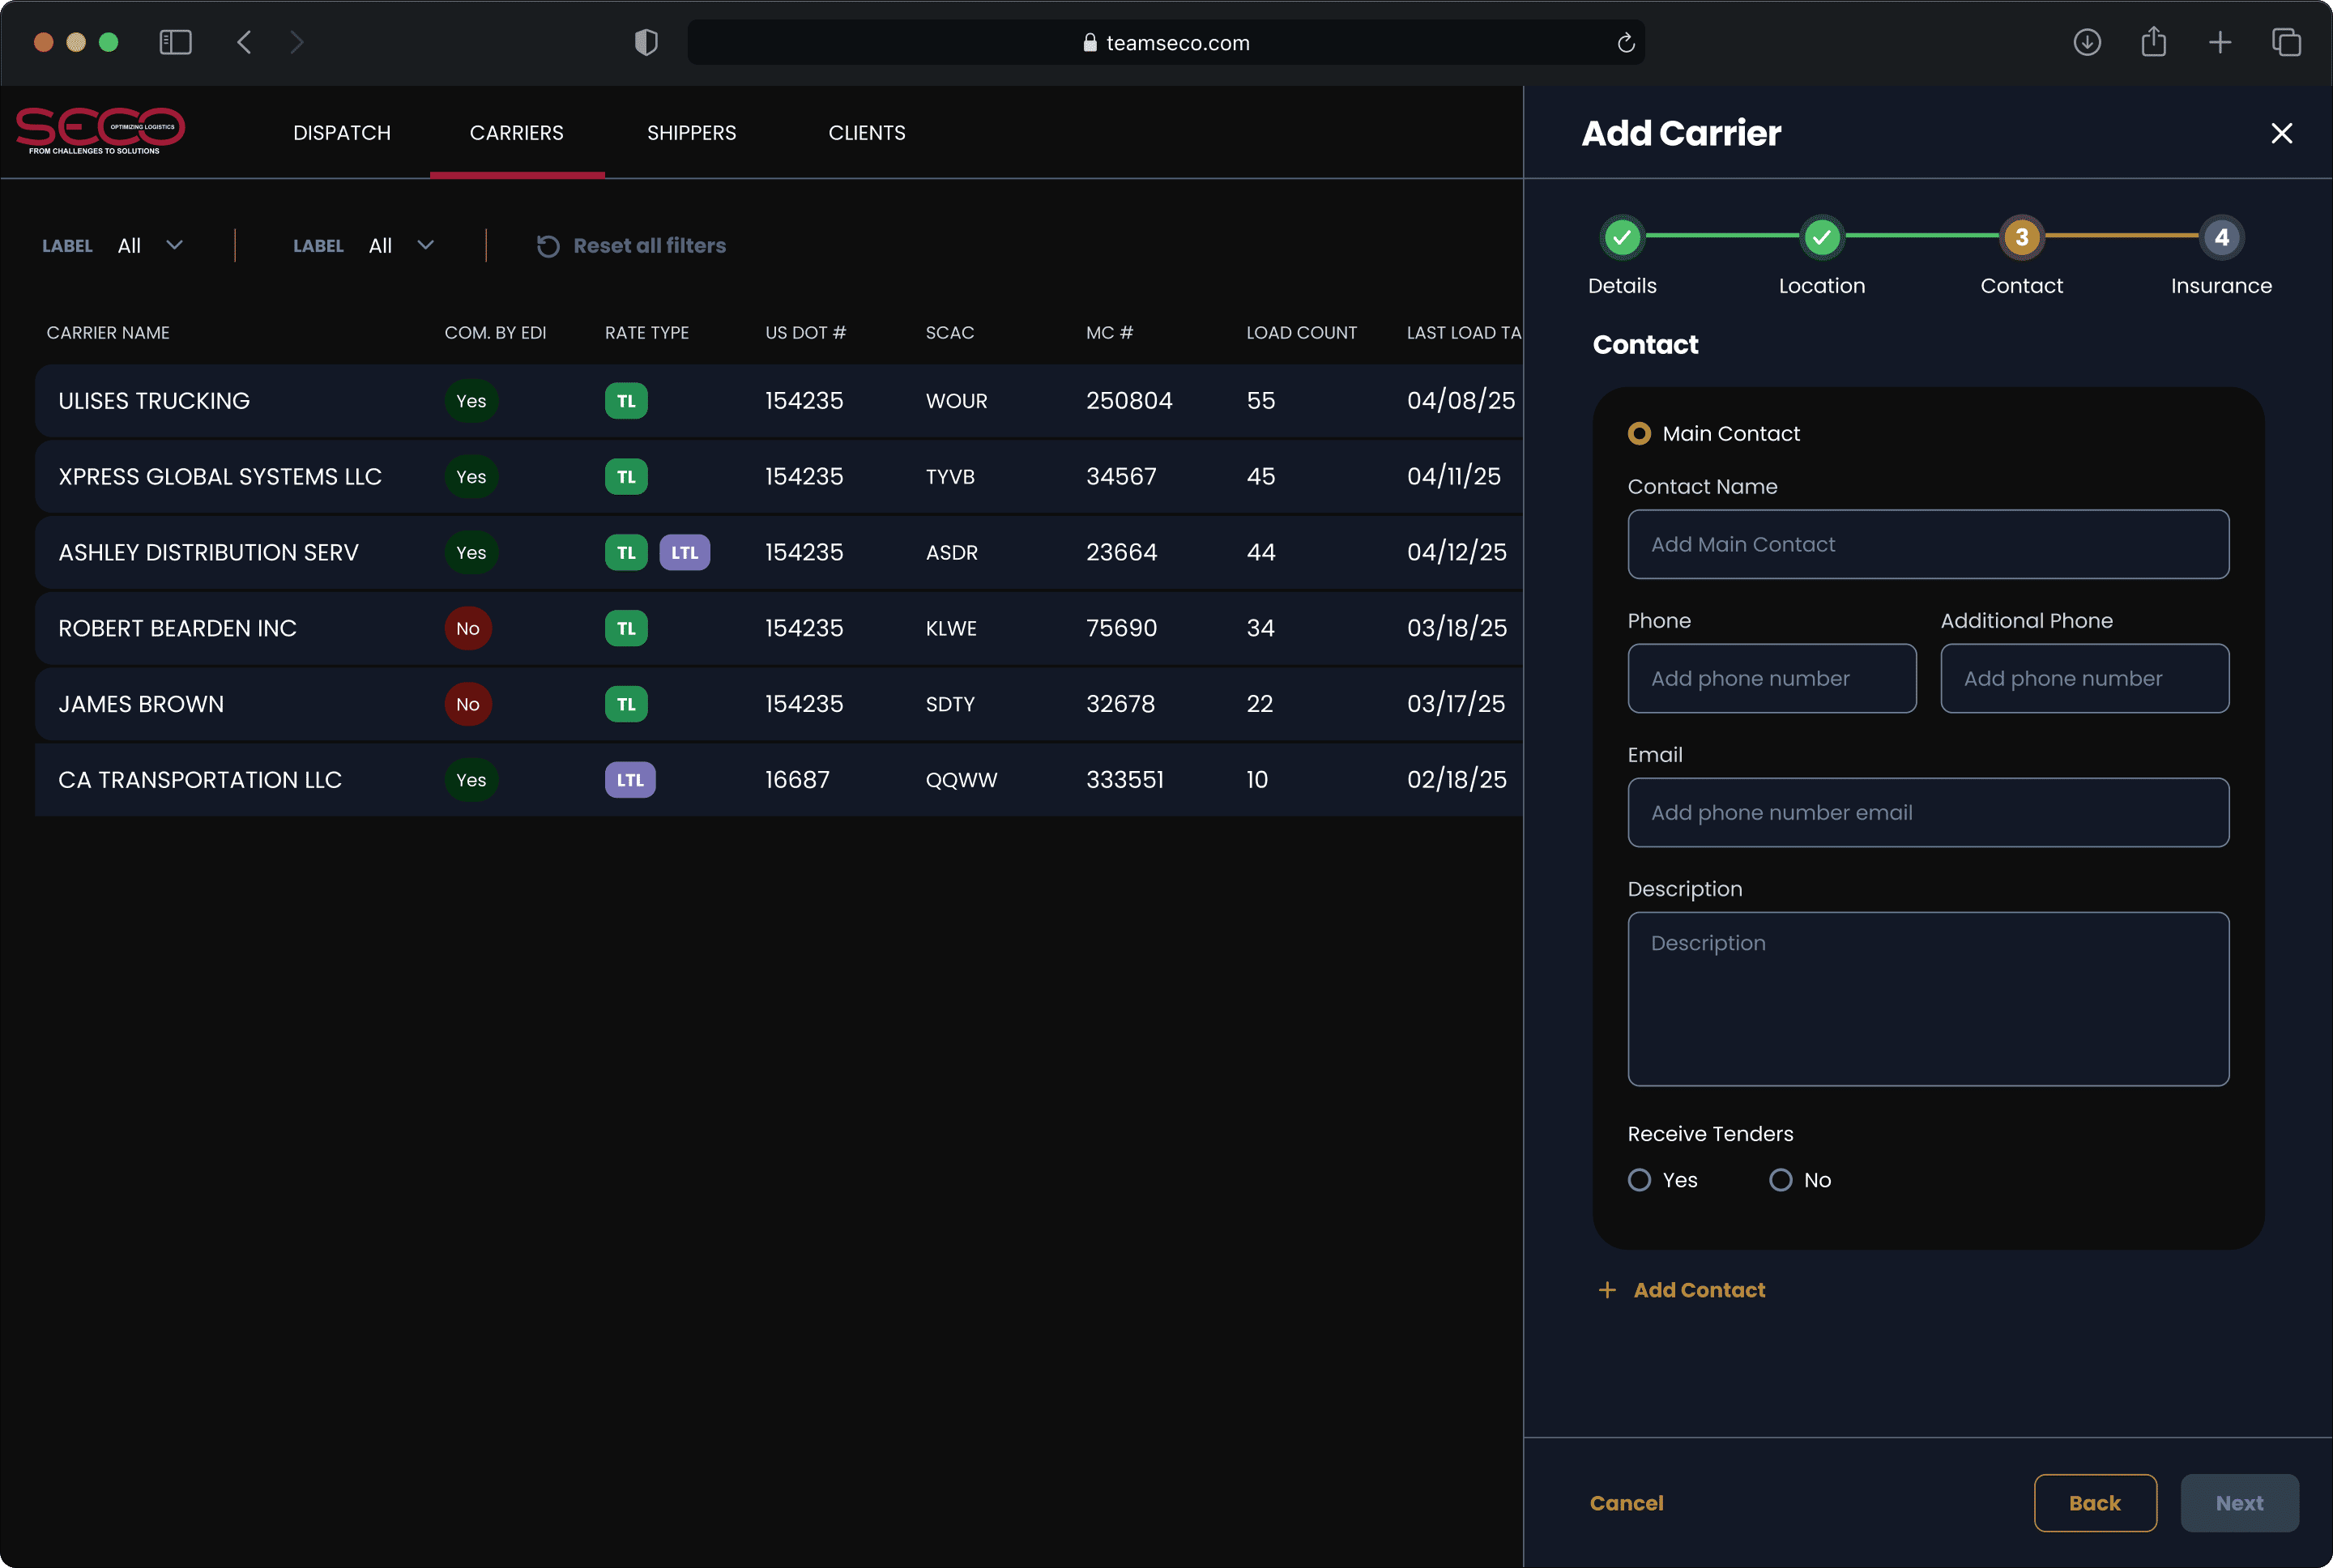Click the share icon in toolbar

pos(2153,42)
